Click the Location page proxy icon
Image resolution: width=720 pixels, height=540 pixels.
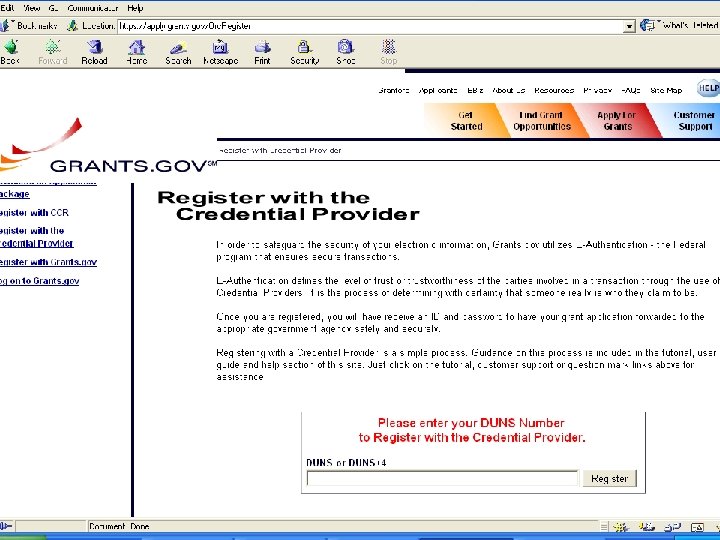[x=72, y=26]
